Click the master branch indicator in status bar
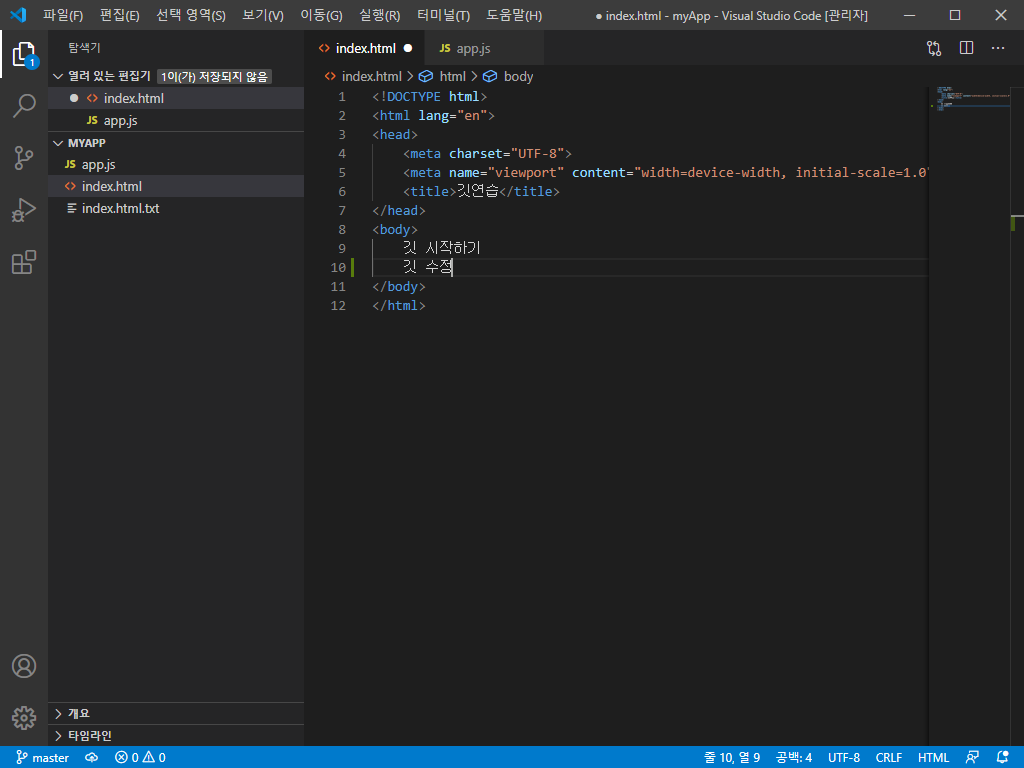 point(42,758)
